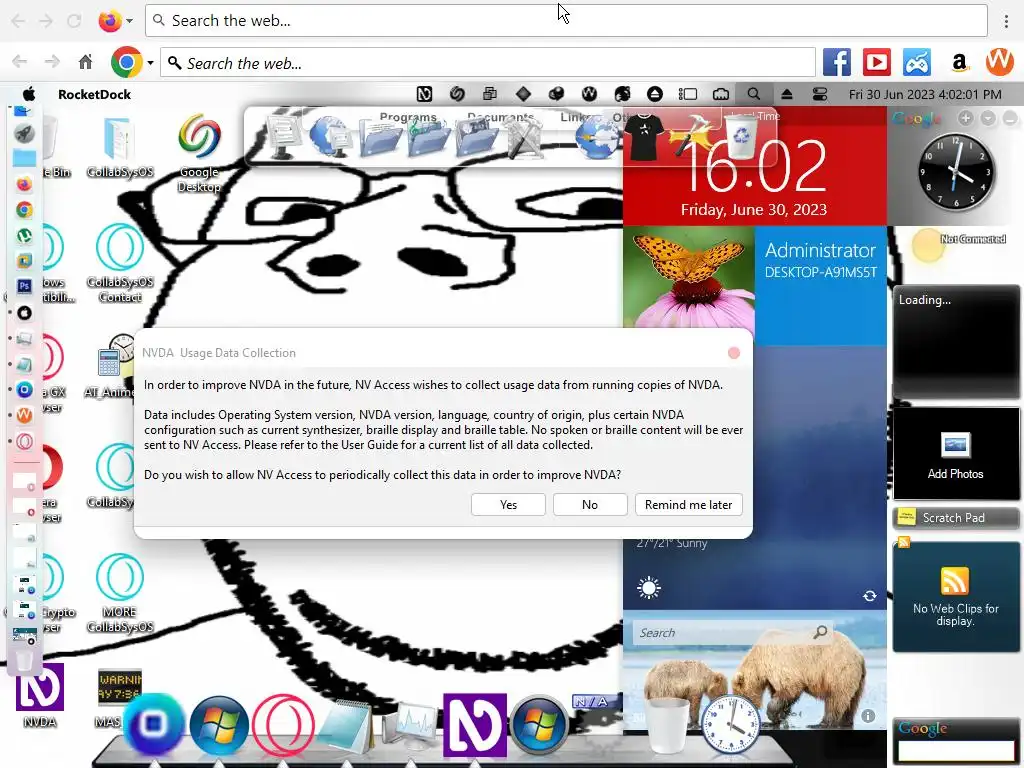Click the clock icon in bottom dock
The height and width of the screenshot is (768, 1024).
click(x=731, y=726)
